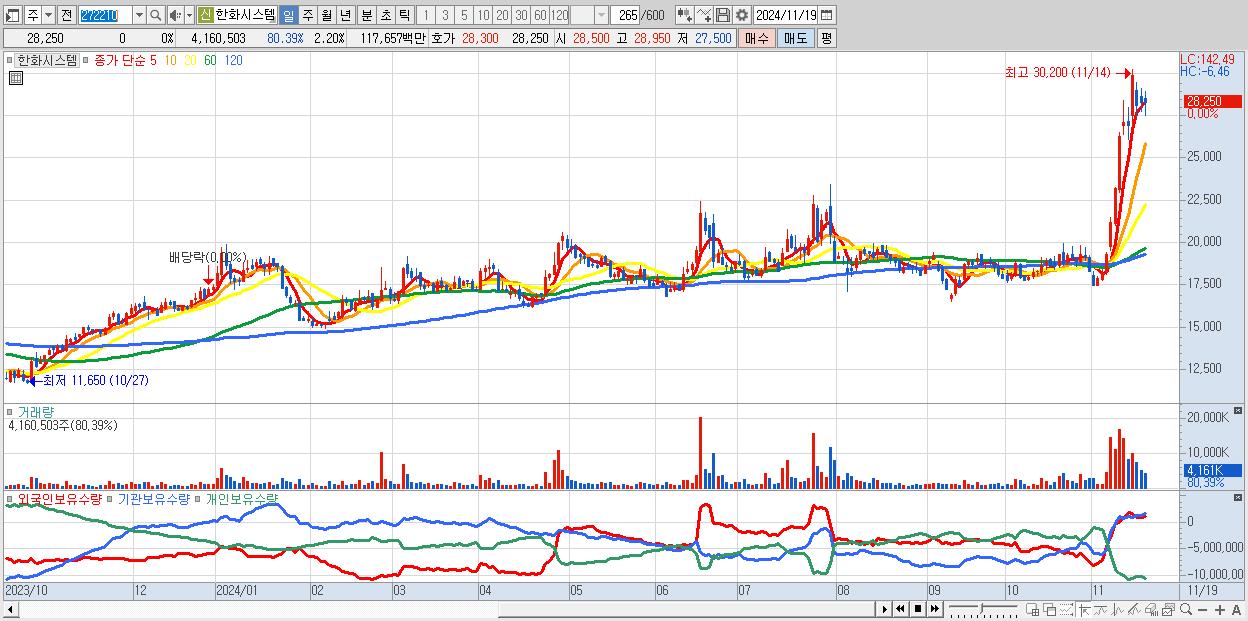Switch to the 분 minute chart period
The width and height of the screenshot is (1248, 621).
[x=366, y=15]
